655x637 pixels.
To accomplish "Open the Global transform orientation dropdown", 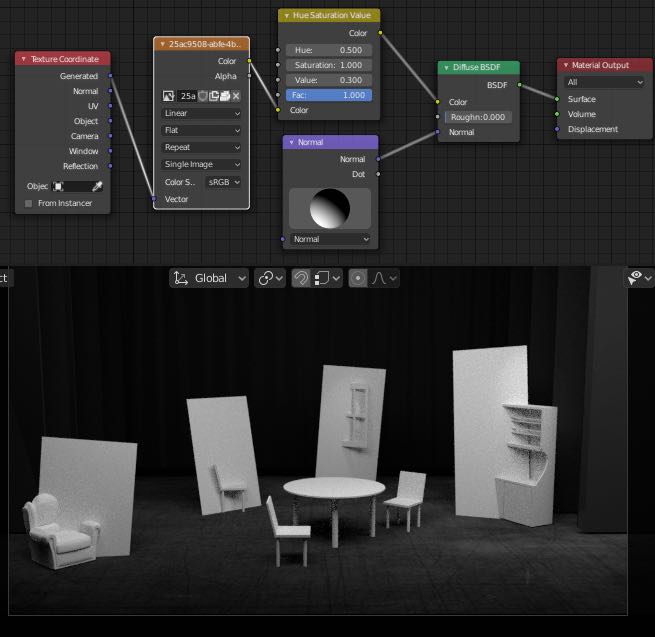I will coord(209,278).
